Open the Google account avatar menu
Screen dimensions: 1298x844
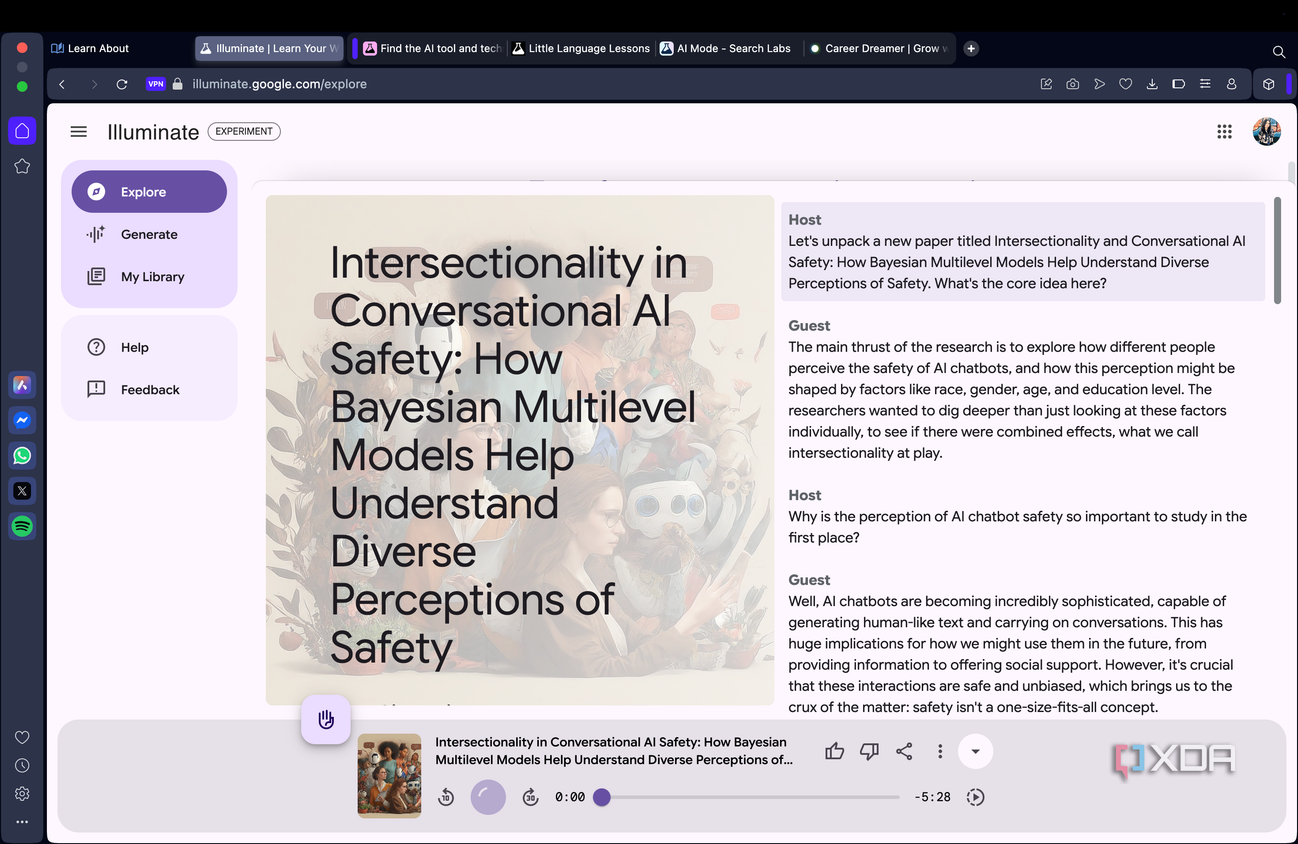click(x=1267, y=132)
